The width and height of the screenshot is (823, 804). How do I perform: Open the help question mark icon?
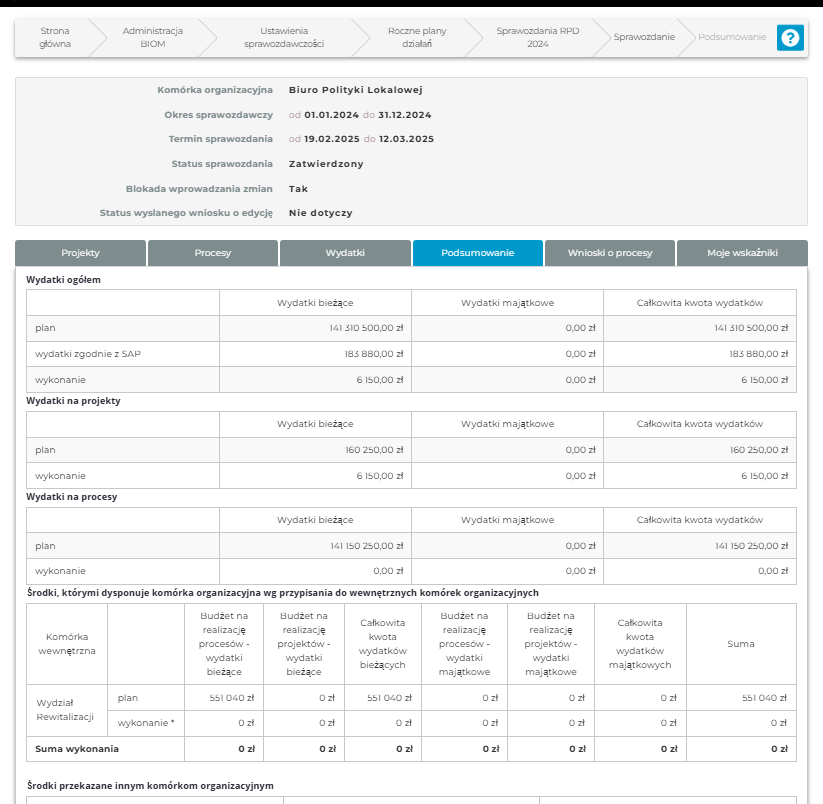790,38
